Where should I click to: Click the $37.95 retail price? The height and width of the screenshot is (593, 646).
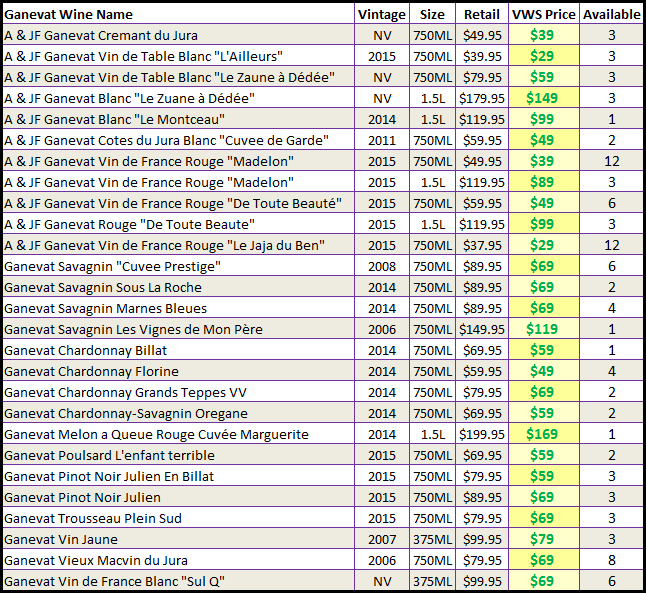coord(482,245)
